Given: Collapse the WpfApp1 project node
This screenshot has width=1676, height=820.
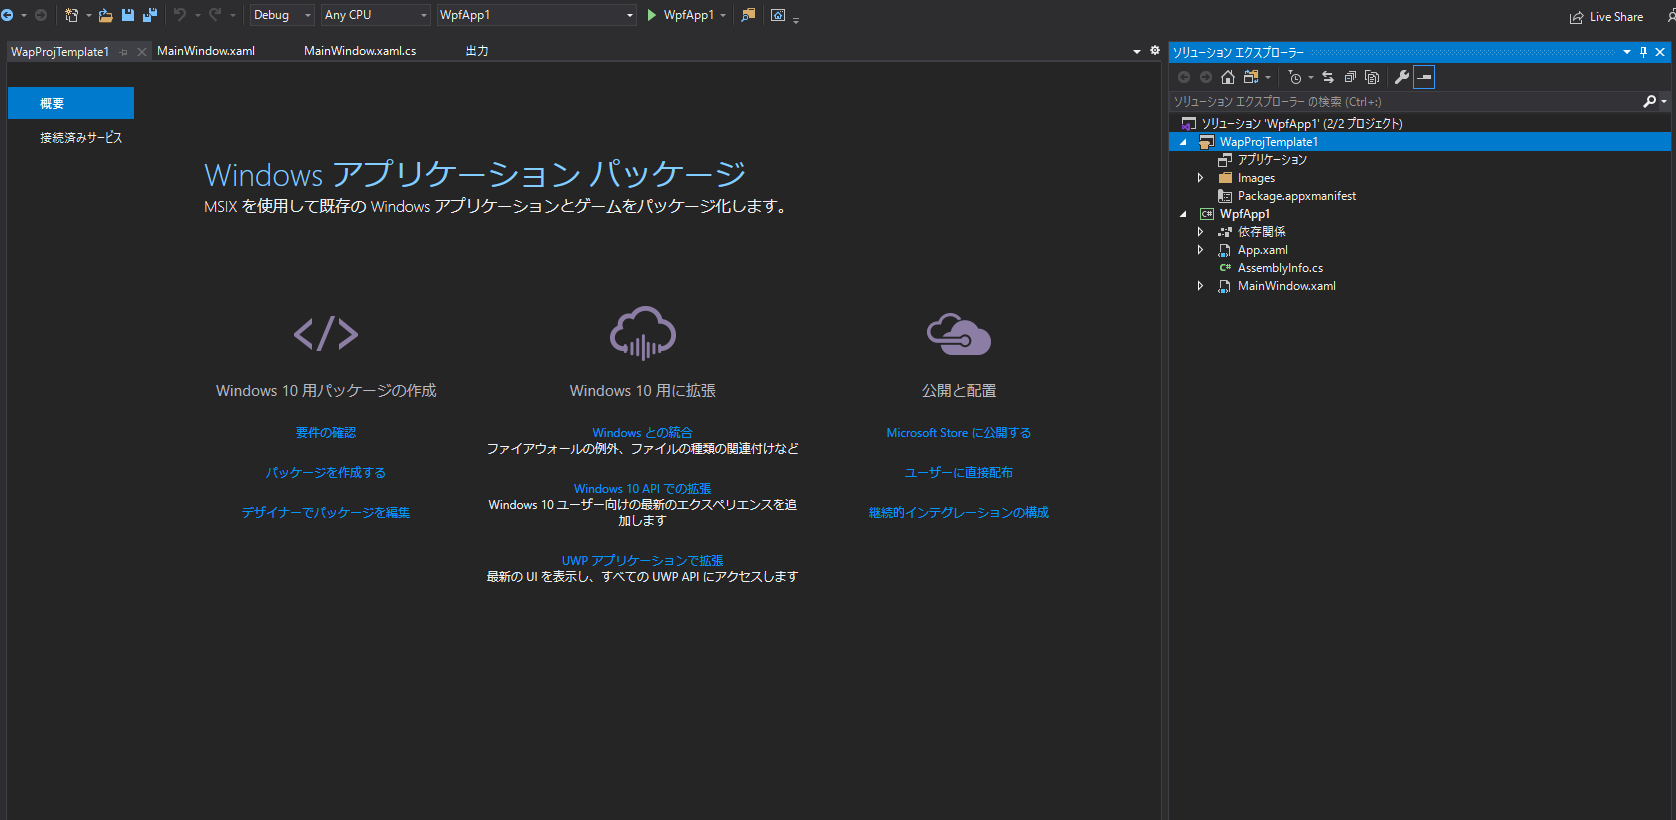Looking at the screenshot, I should [1184, 214].
